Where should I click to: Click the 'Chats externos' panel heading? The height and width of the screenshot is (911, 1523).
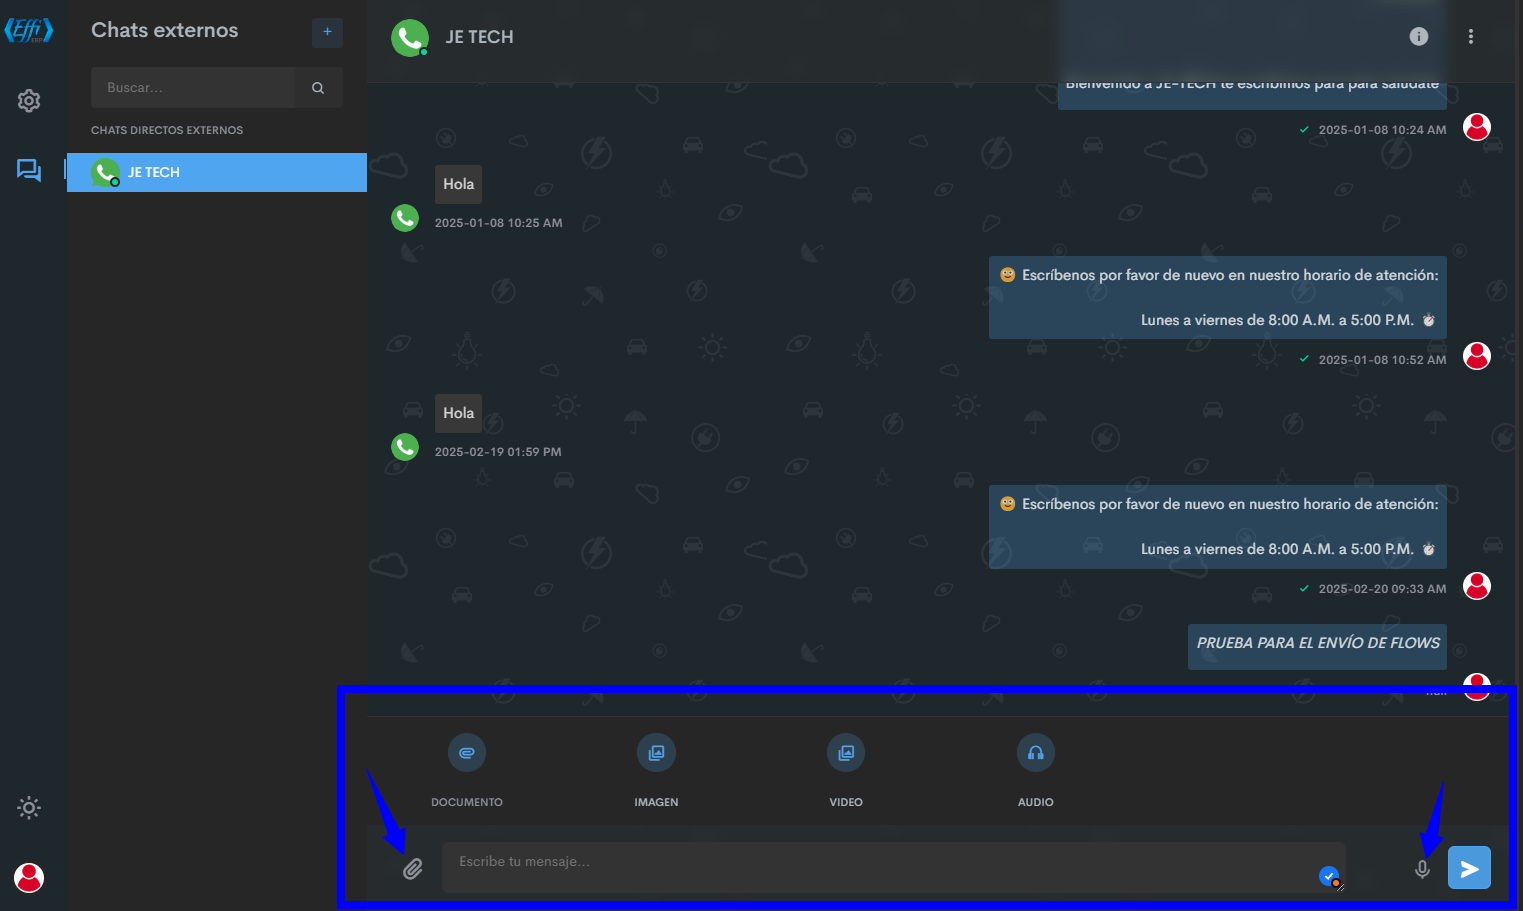point(165,31)
